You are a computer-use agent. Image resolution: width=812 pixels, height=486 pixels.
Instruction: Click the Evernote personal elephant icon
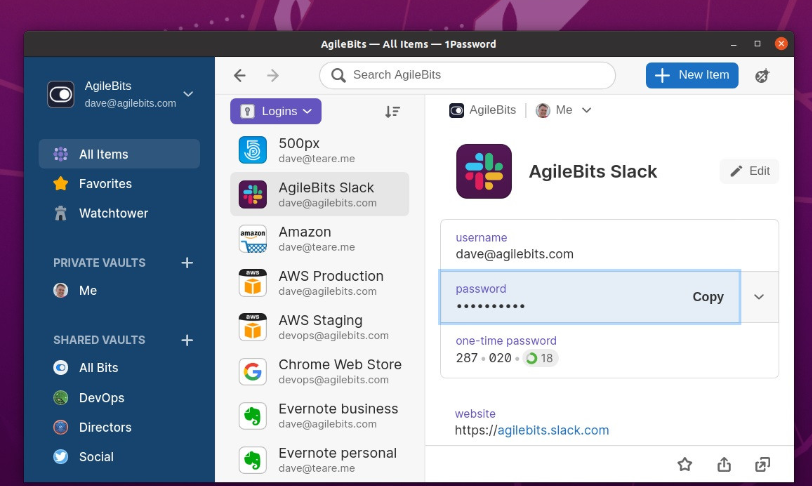tap(253, 460)
